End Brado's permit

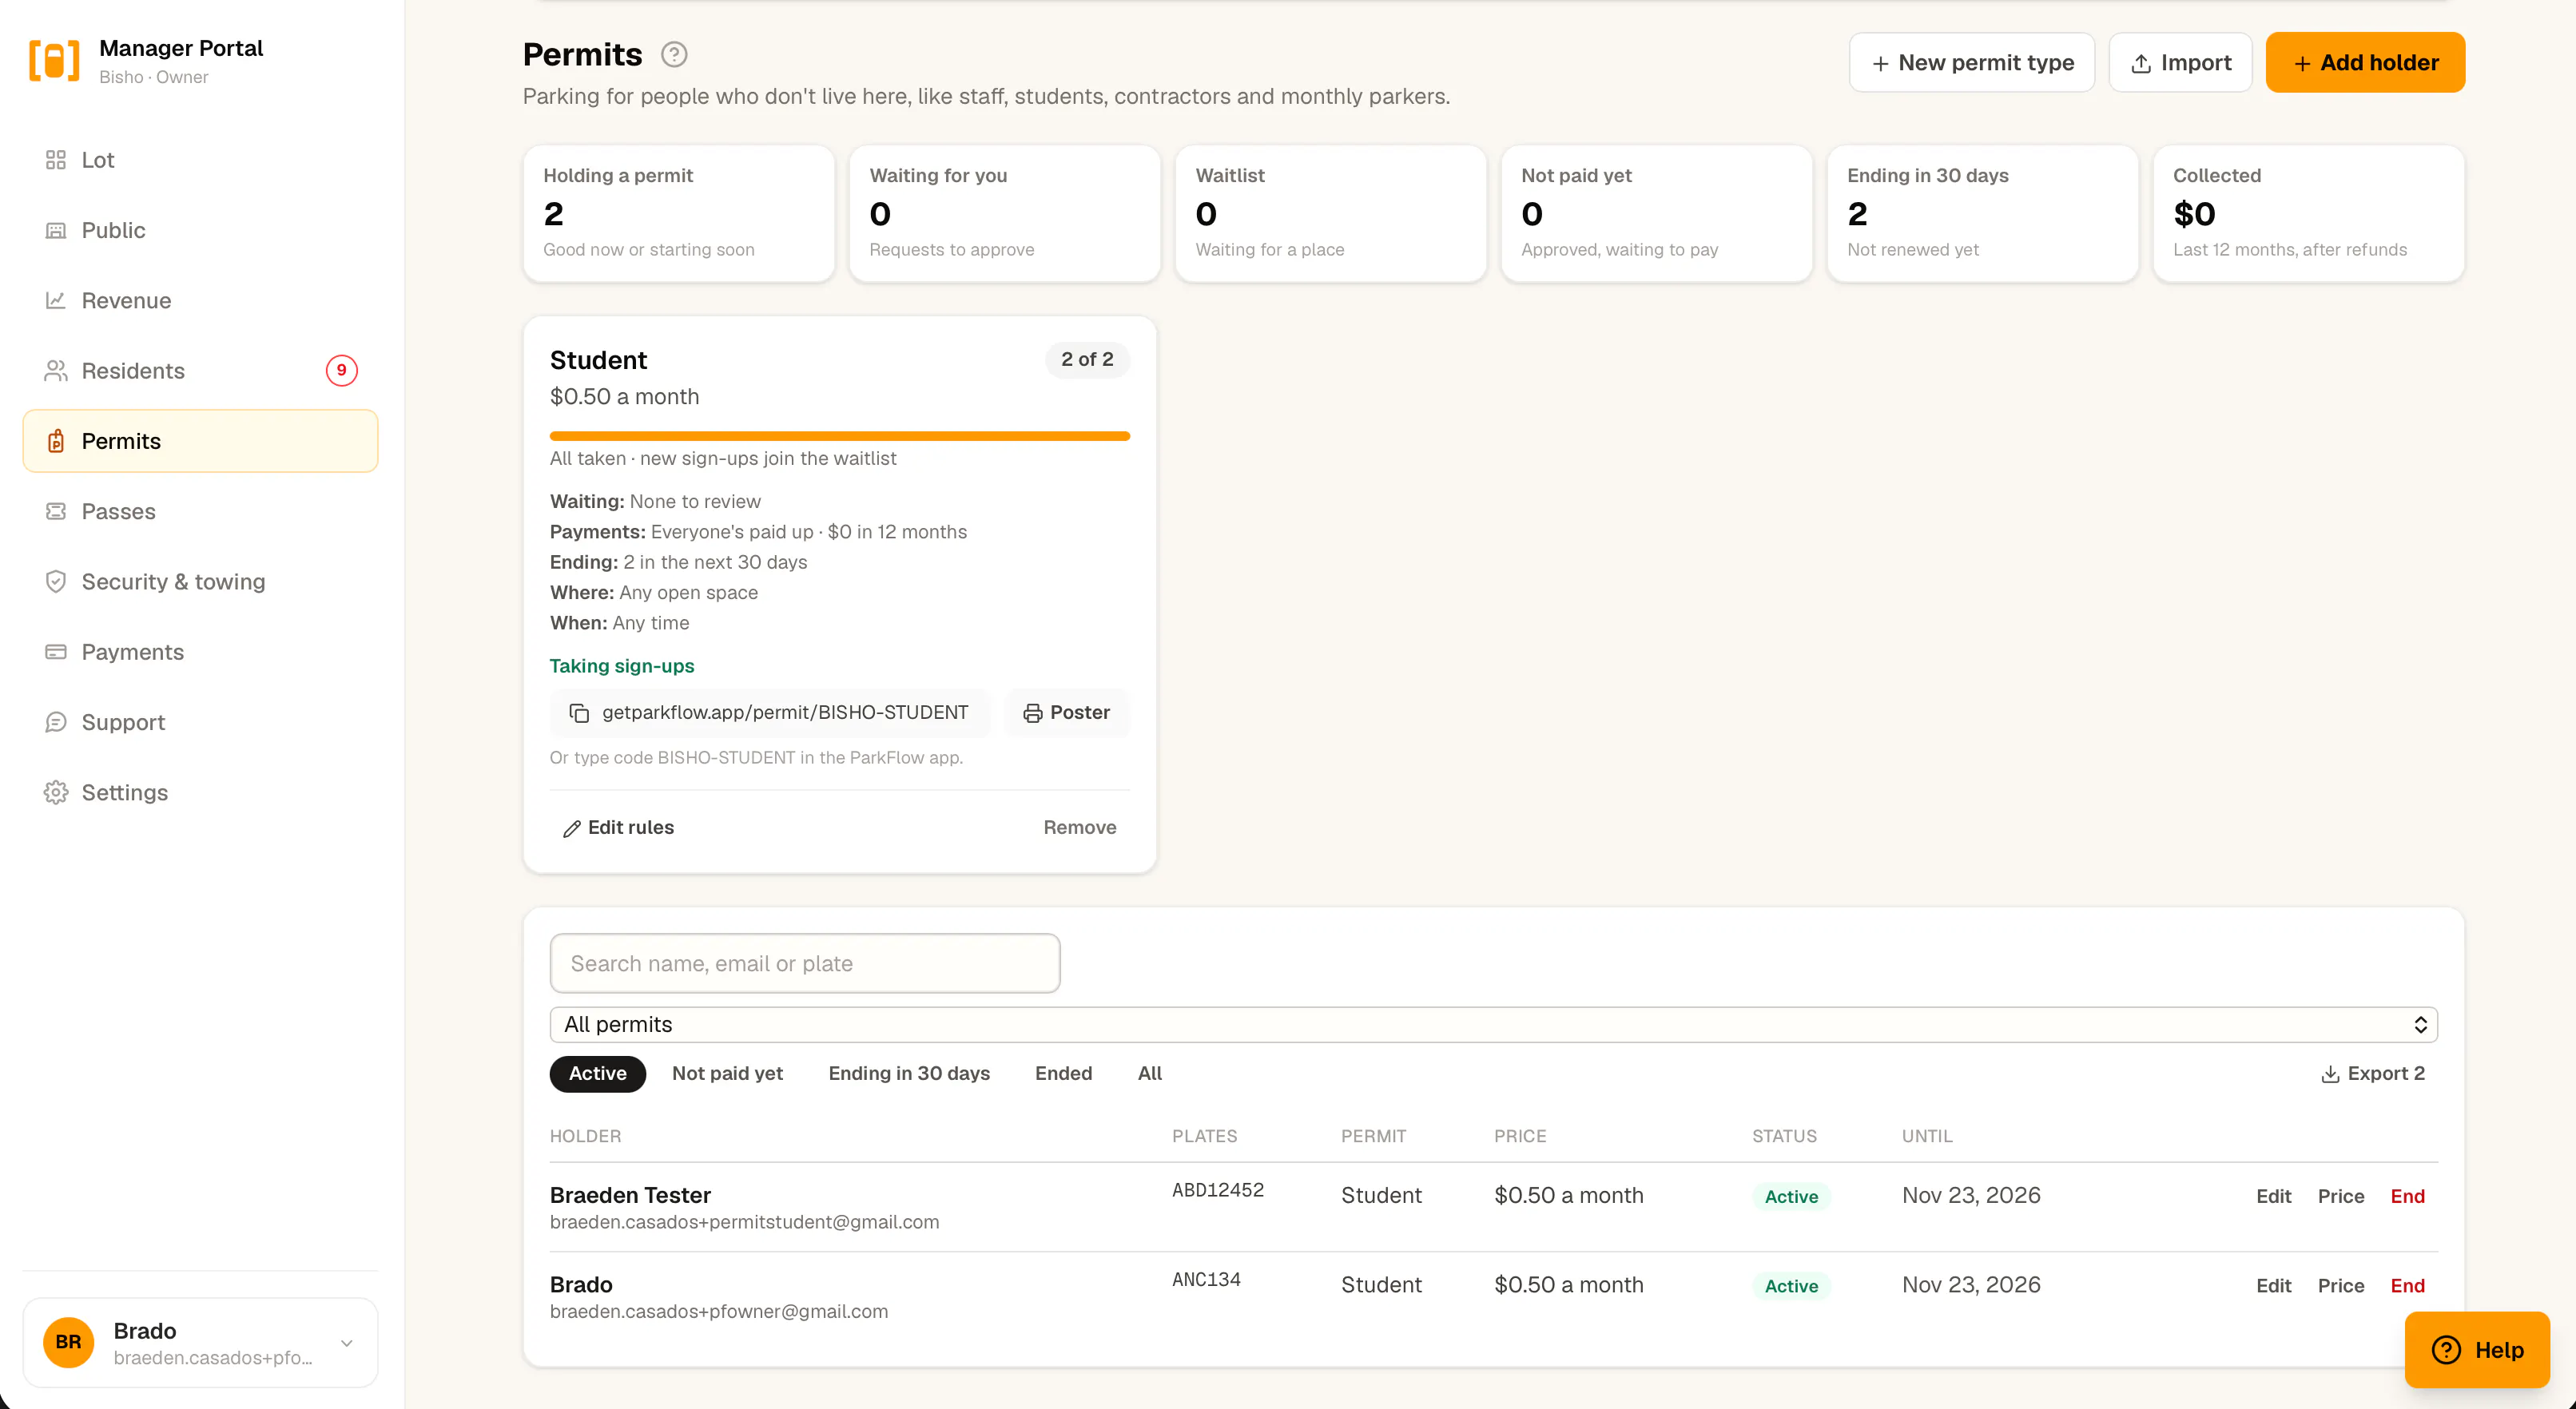[x=2407, y=1285]
